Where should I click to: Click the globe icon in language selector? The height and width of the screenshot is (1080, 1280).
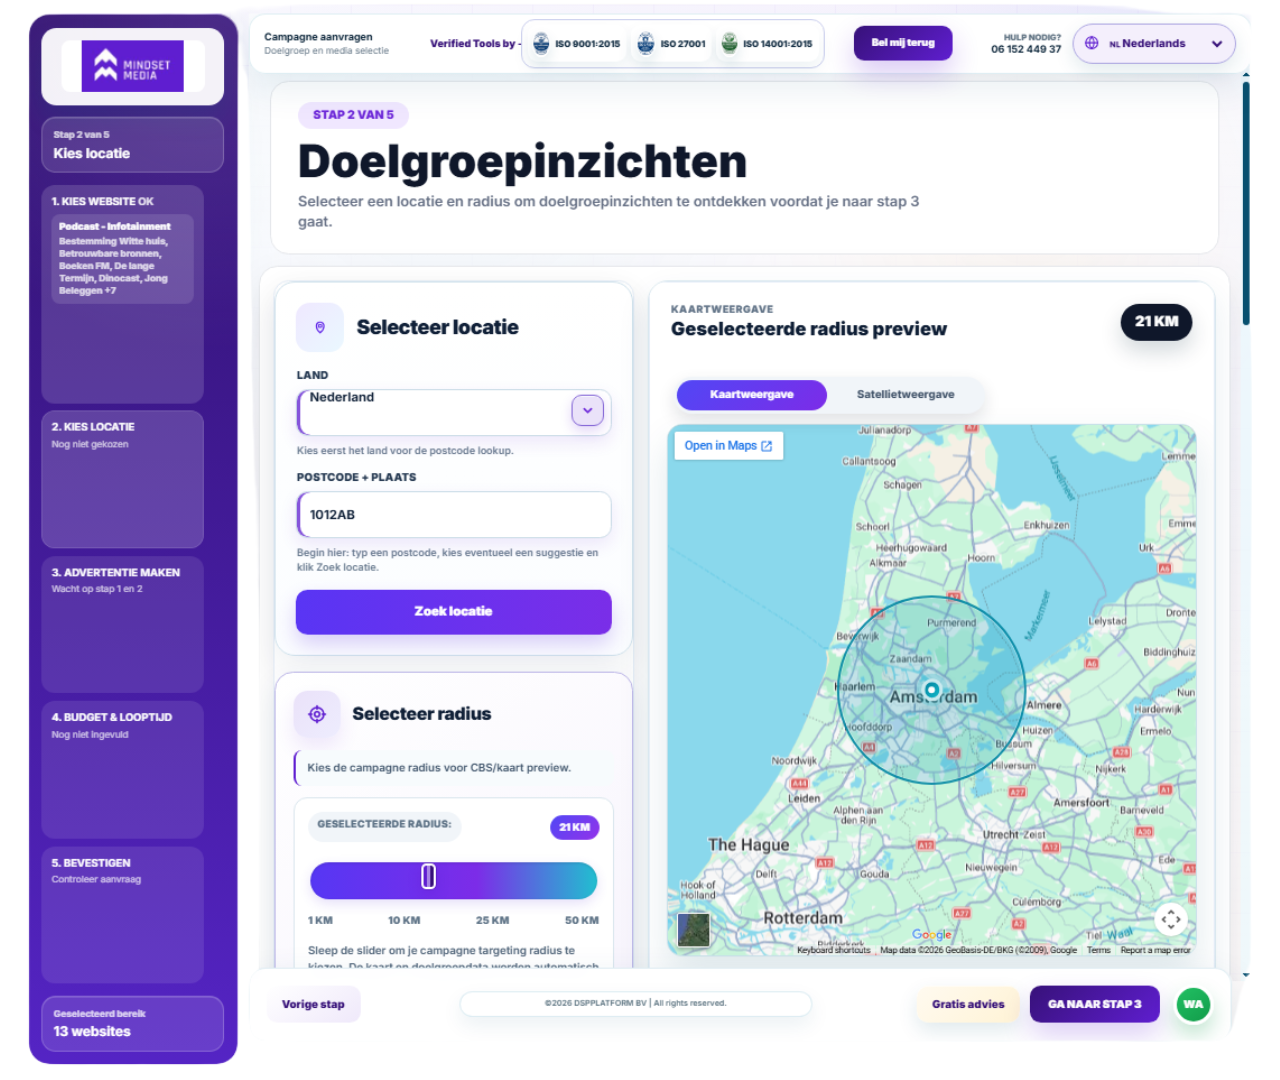1091,43
